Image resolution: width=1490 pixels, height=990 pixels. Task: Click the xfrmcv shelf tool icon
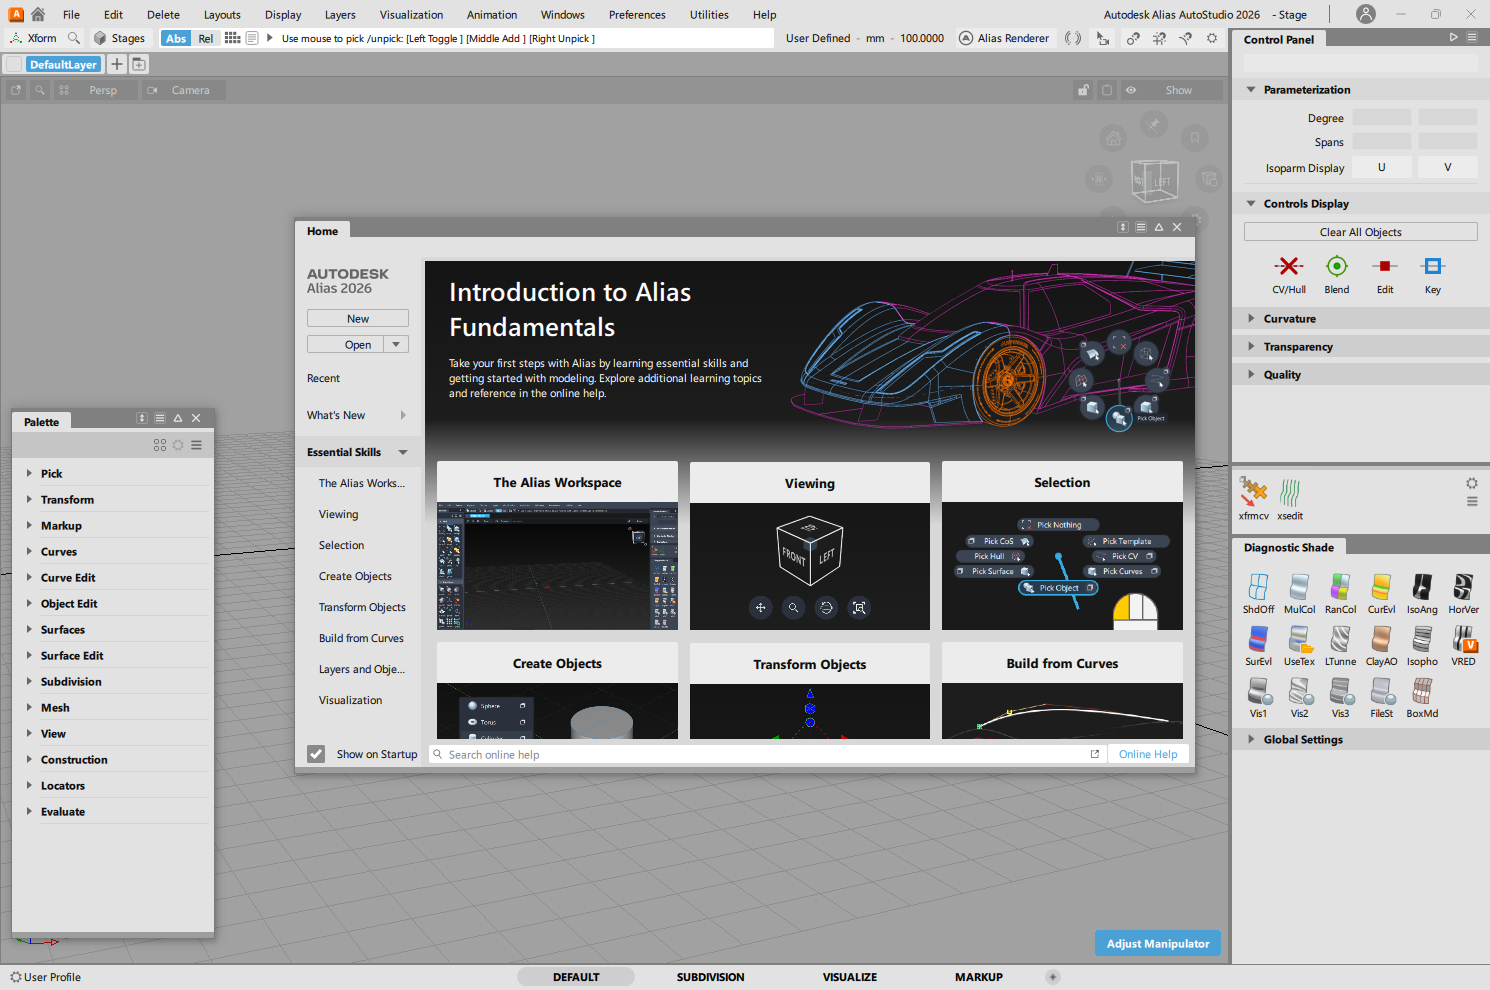(x=1253, y=491)
